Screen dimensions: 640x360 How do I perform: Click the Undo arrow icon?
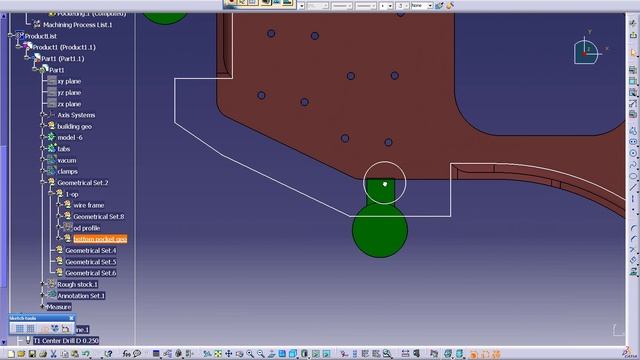tap(86, 354)
